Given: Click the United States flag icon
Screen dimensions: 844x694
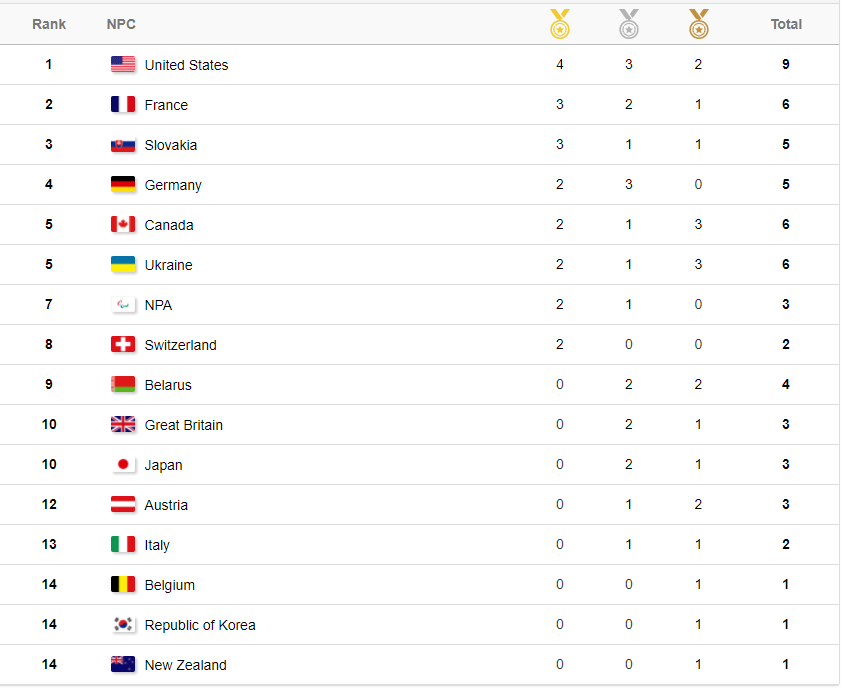Looking at the screenshot, I should point(123,65).
